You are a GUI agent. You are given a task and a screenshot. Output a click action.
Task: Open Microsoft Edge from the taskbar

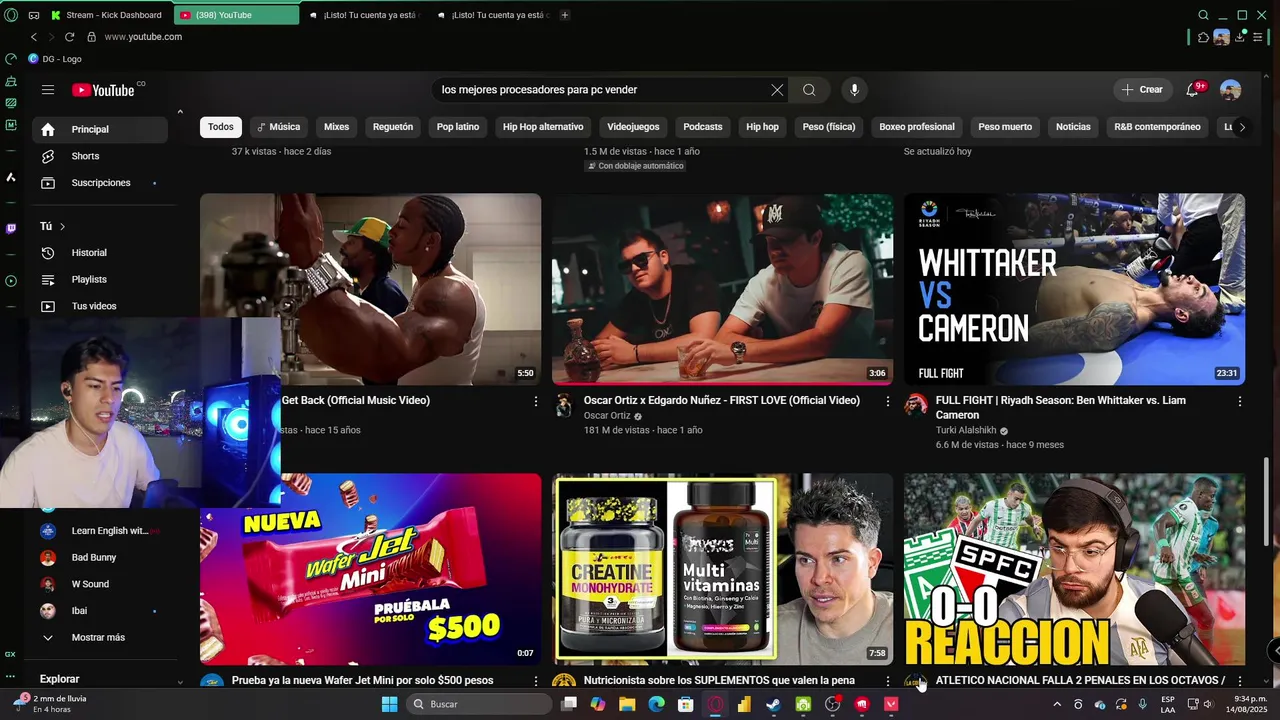(656, 704)
